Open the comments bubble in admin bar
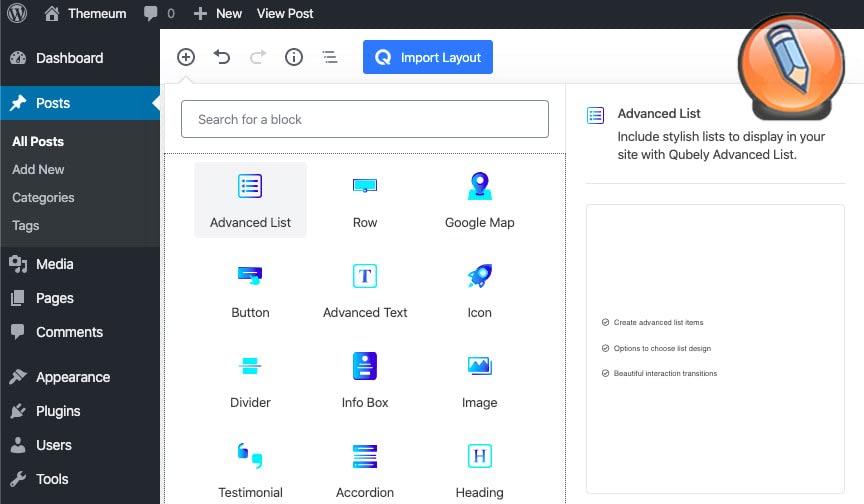The width and height of the screenshot is (864, 504). pos(159,13)
